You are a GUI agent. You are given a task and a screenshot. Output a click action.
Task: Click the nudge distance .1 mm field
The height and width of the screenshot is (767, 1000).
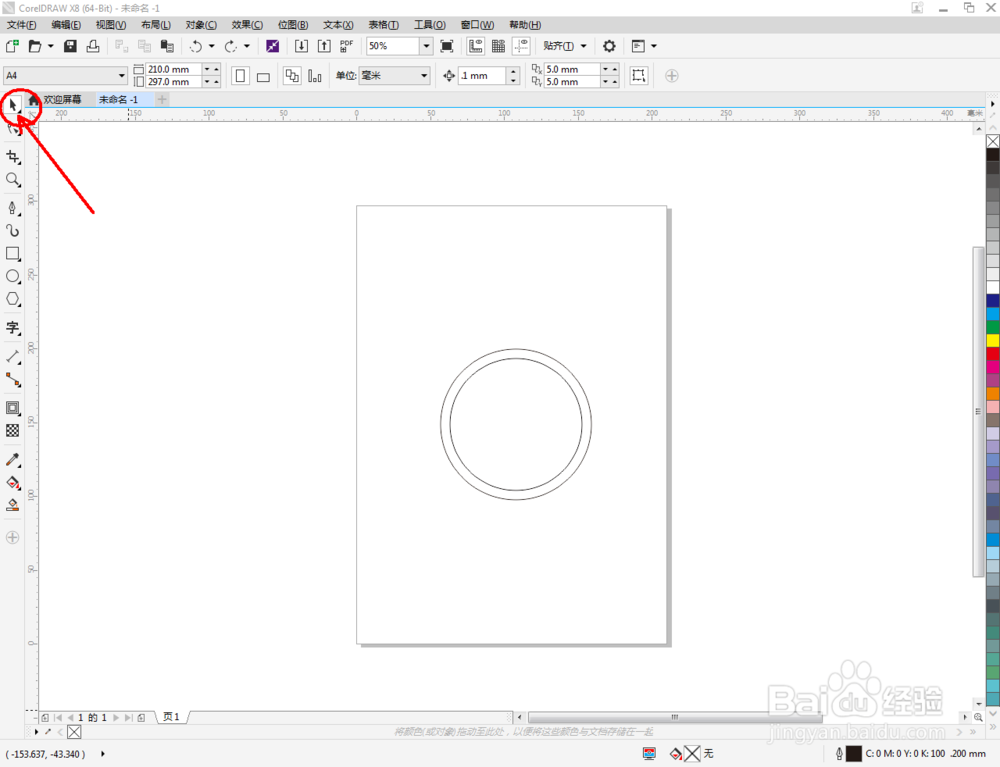(x=483, y=75)
